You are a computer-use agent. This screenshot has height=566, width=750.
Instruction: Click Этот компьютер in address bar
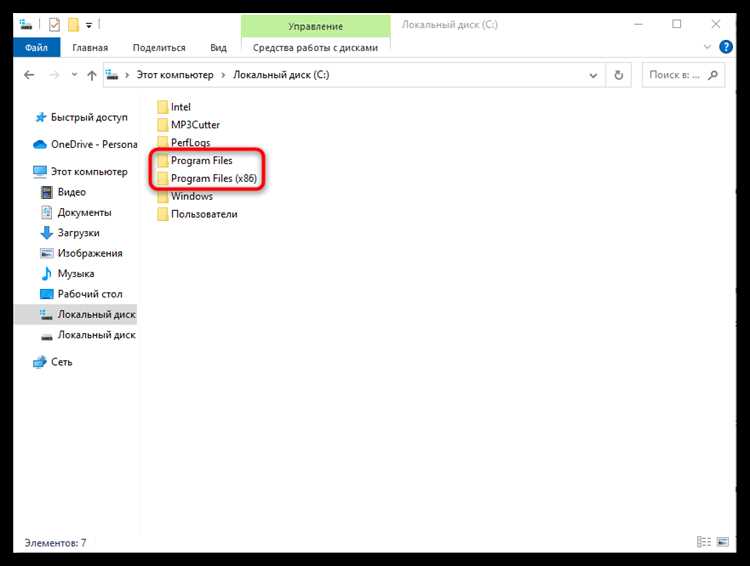[175, 75]
